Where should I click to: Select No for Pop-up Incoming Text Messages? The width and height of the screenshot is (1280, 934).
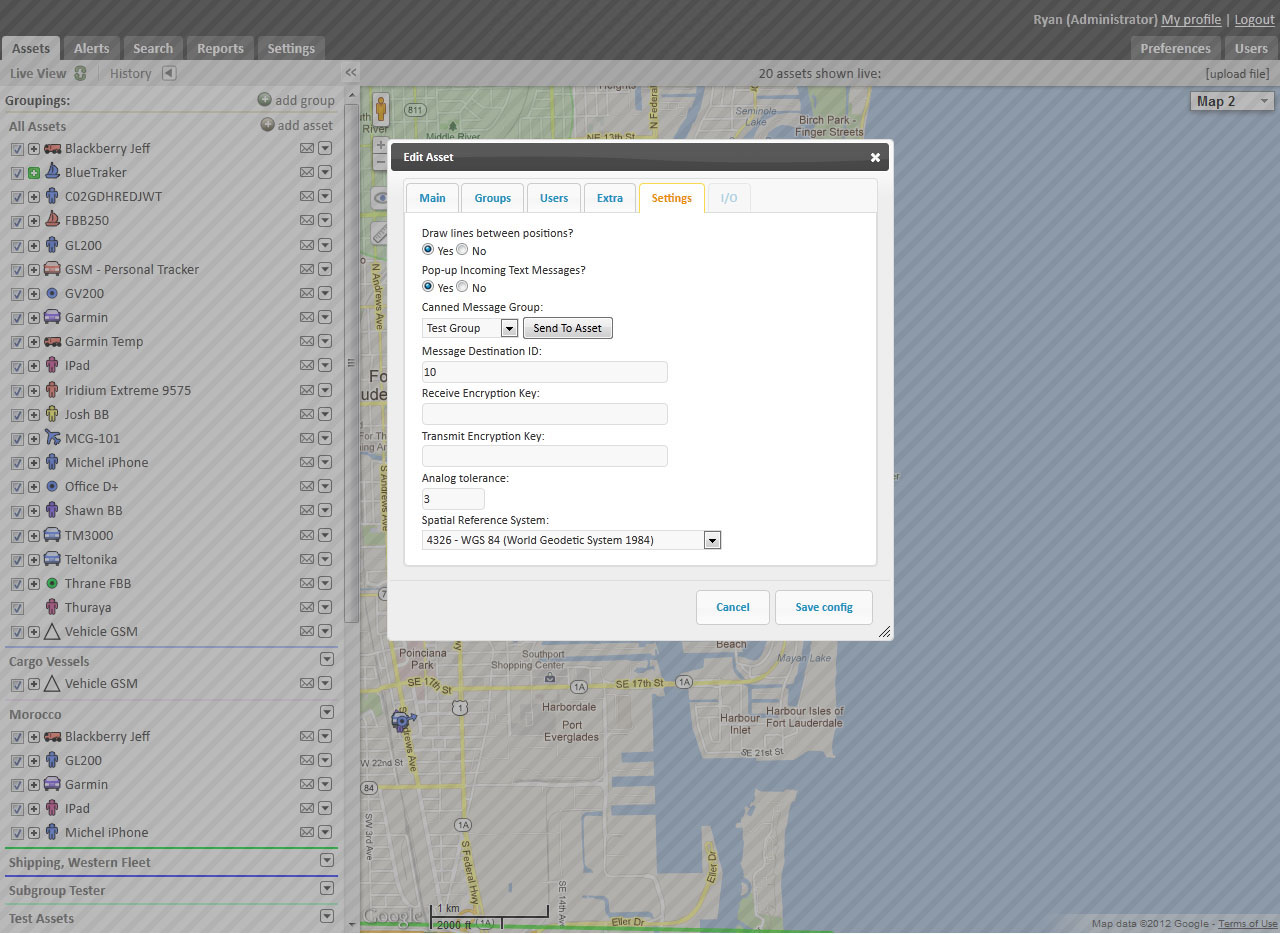462,287
